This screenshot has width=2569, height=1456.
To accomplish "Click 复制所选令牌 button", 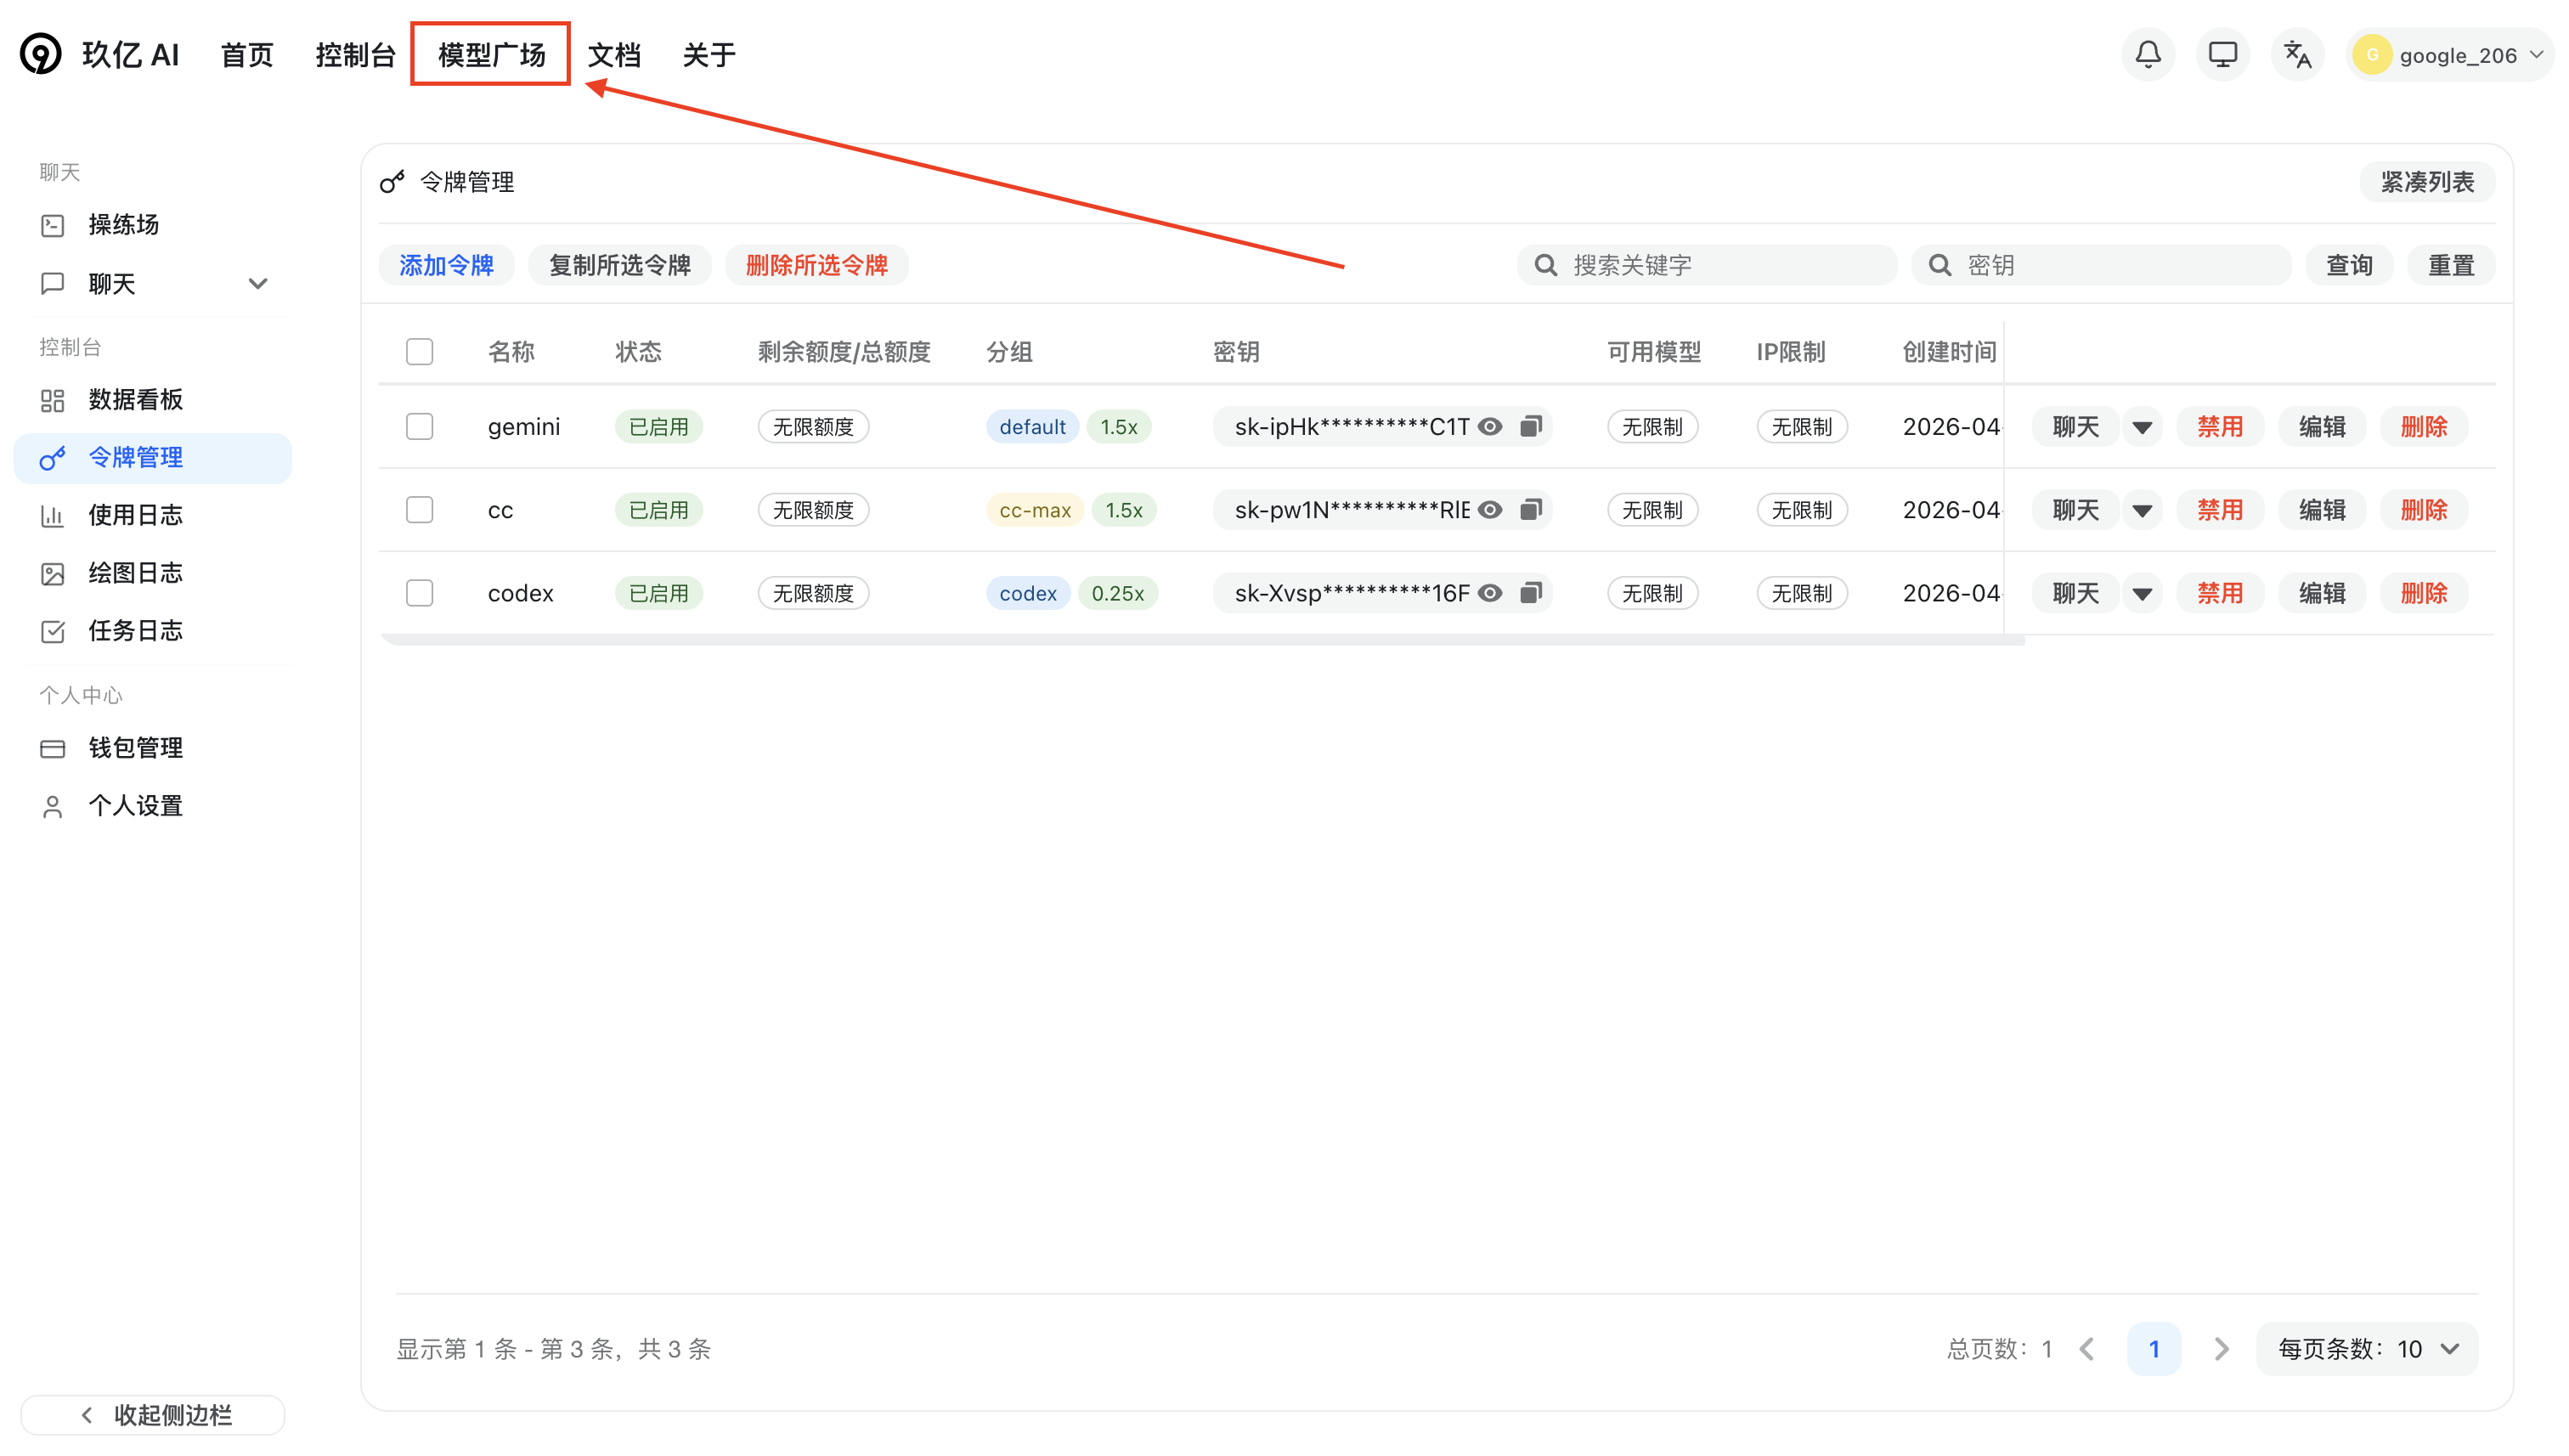I will (x=620, y=265).
